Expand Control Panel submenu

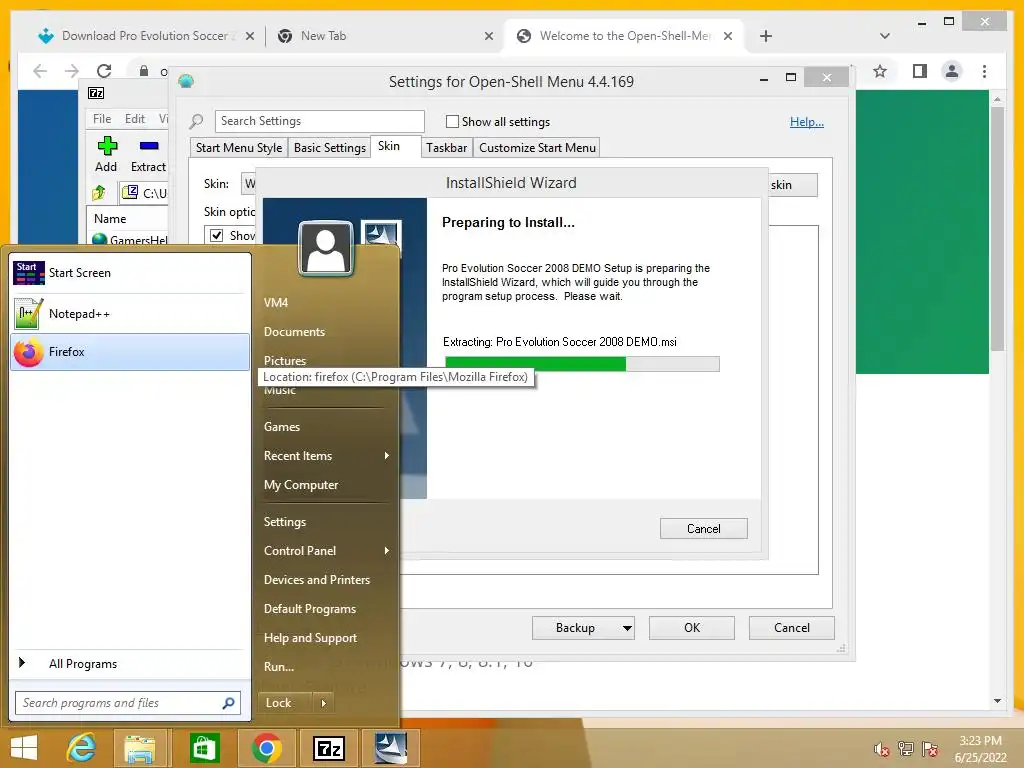(x=326, y=551)
